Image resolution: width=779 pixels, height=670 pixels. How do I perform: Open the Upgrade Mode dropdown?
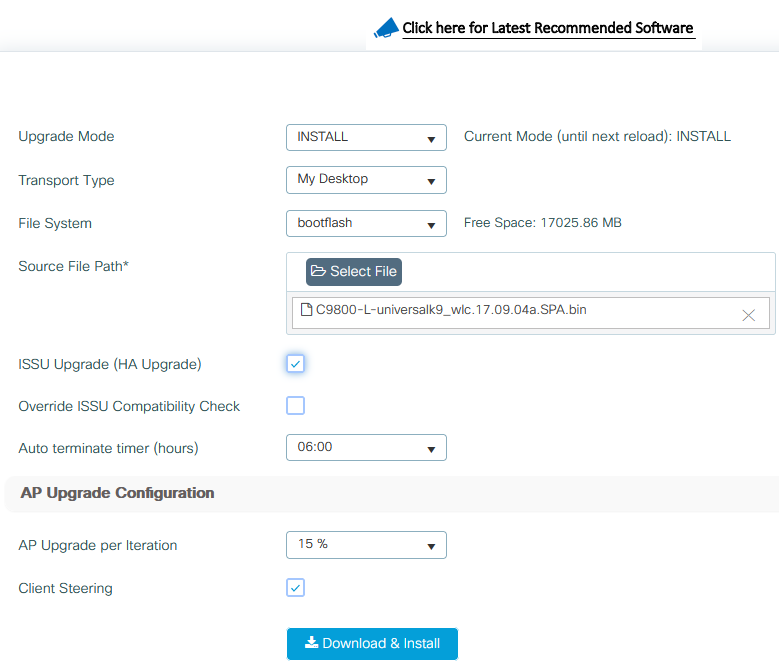(x=366, y=138)
